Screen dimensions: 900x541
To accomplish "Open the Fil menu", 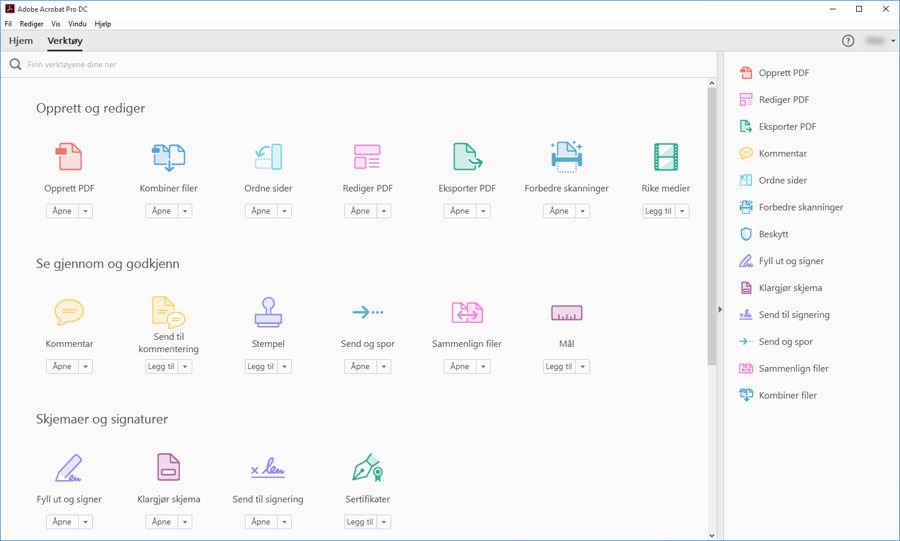I will click(x=8, y=24).
